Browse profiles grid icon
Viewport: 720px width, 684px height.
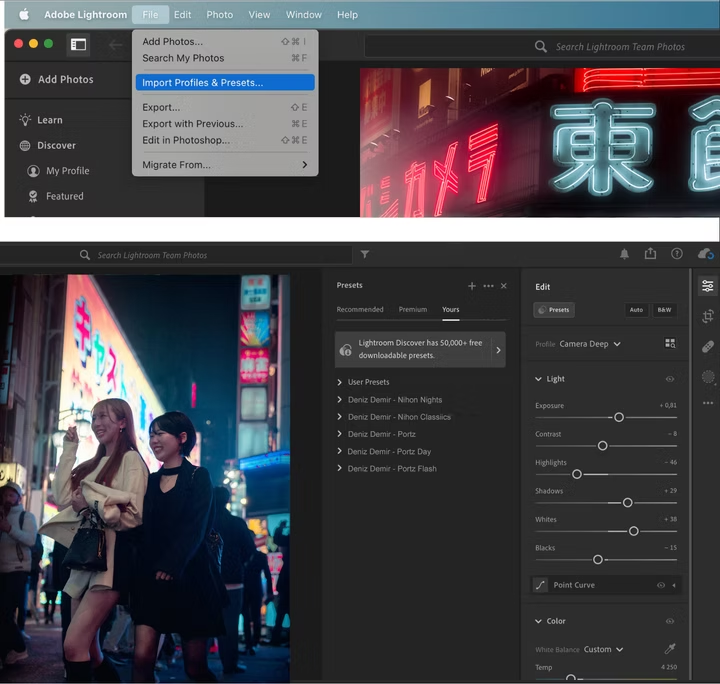point(670,343)
